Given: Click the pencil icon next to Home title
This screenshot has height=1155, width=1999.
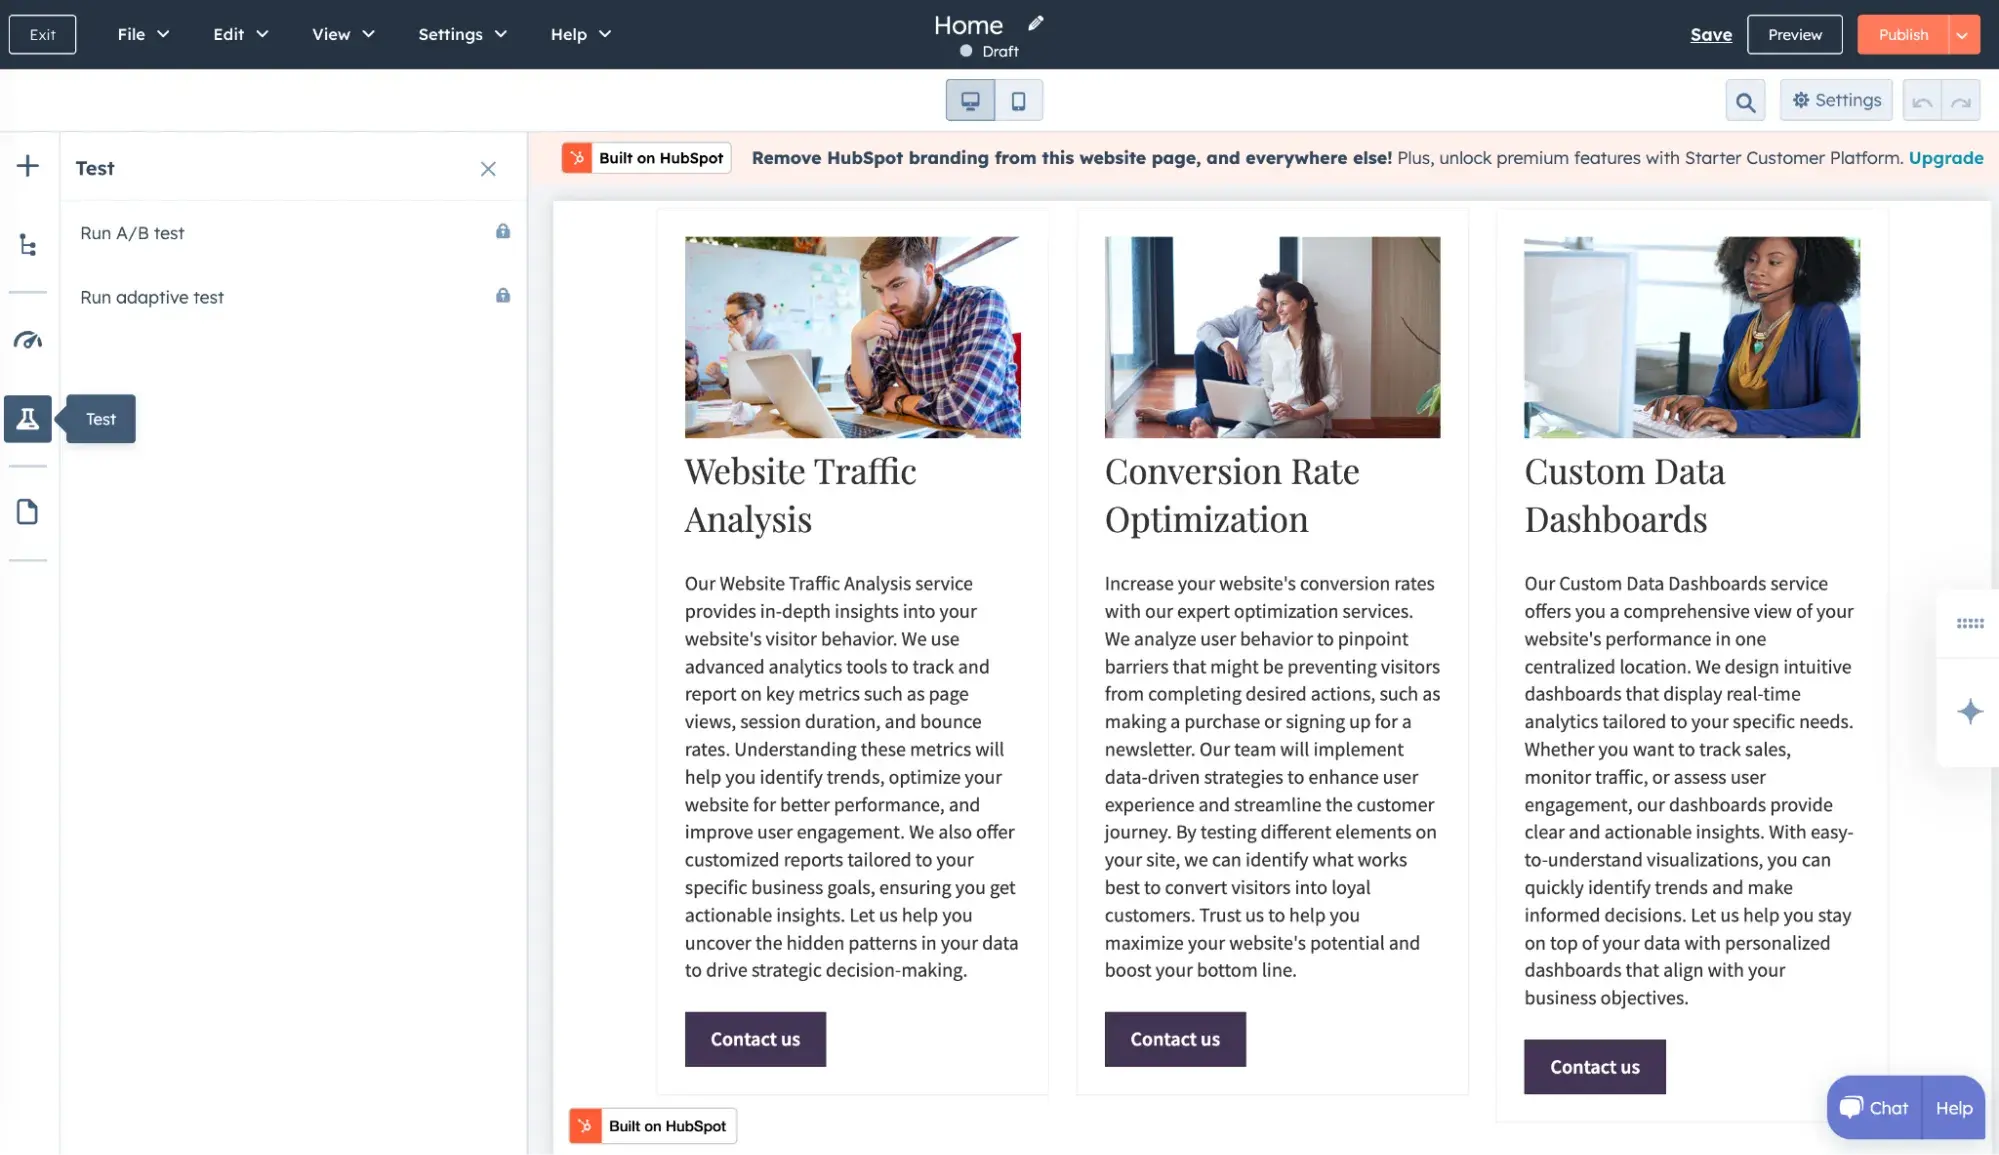Looking at the screenshot, I should coord(1036,23).
